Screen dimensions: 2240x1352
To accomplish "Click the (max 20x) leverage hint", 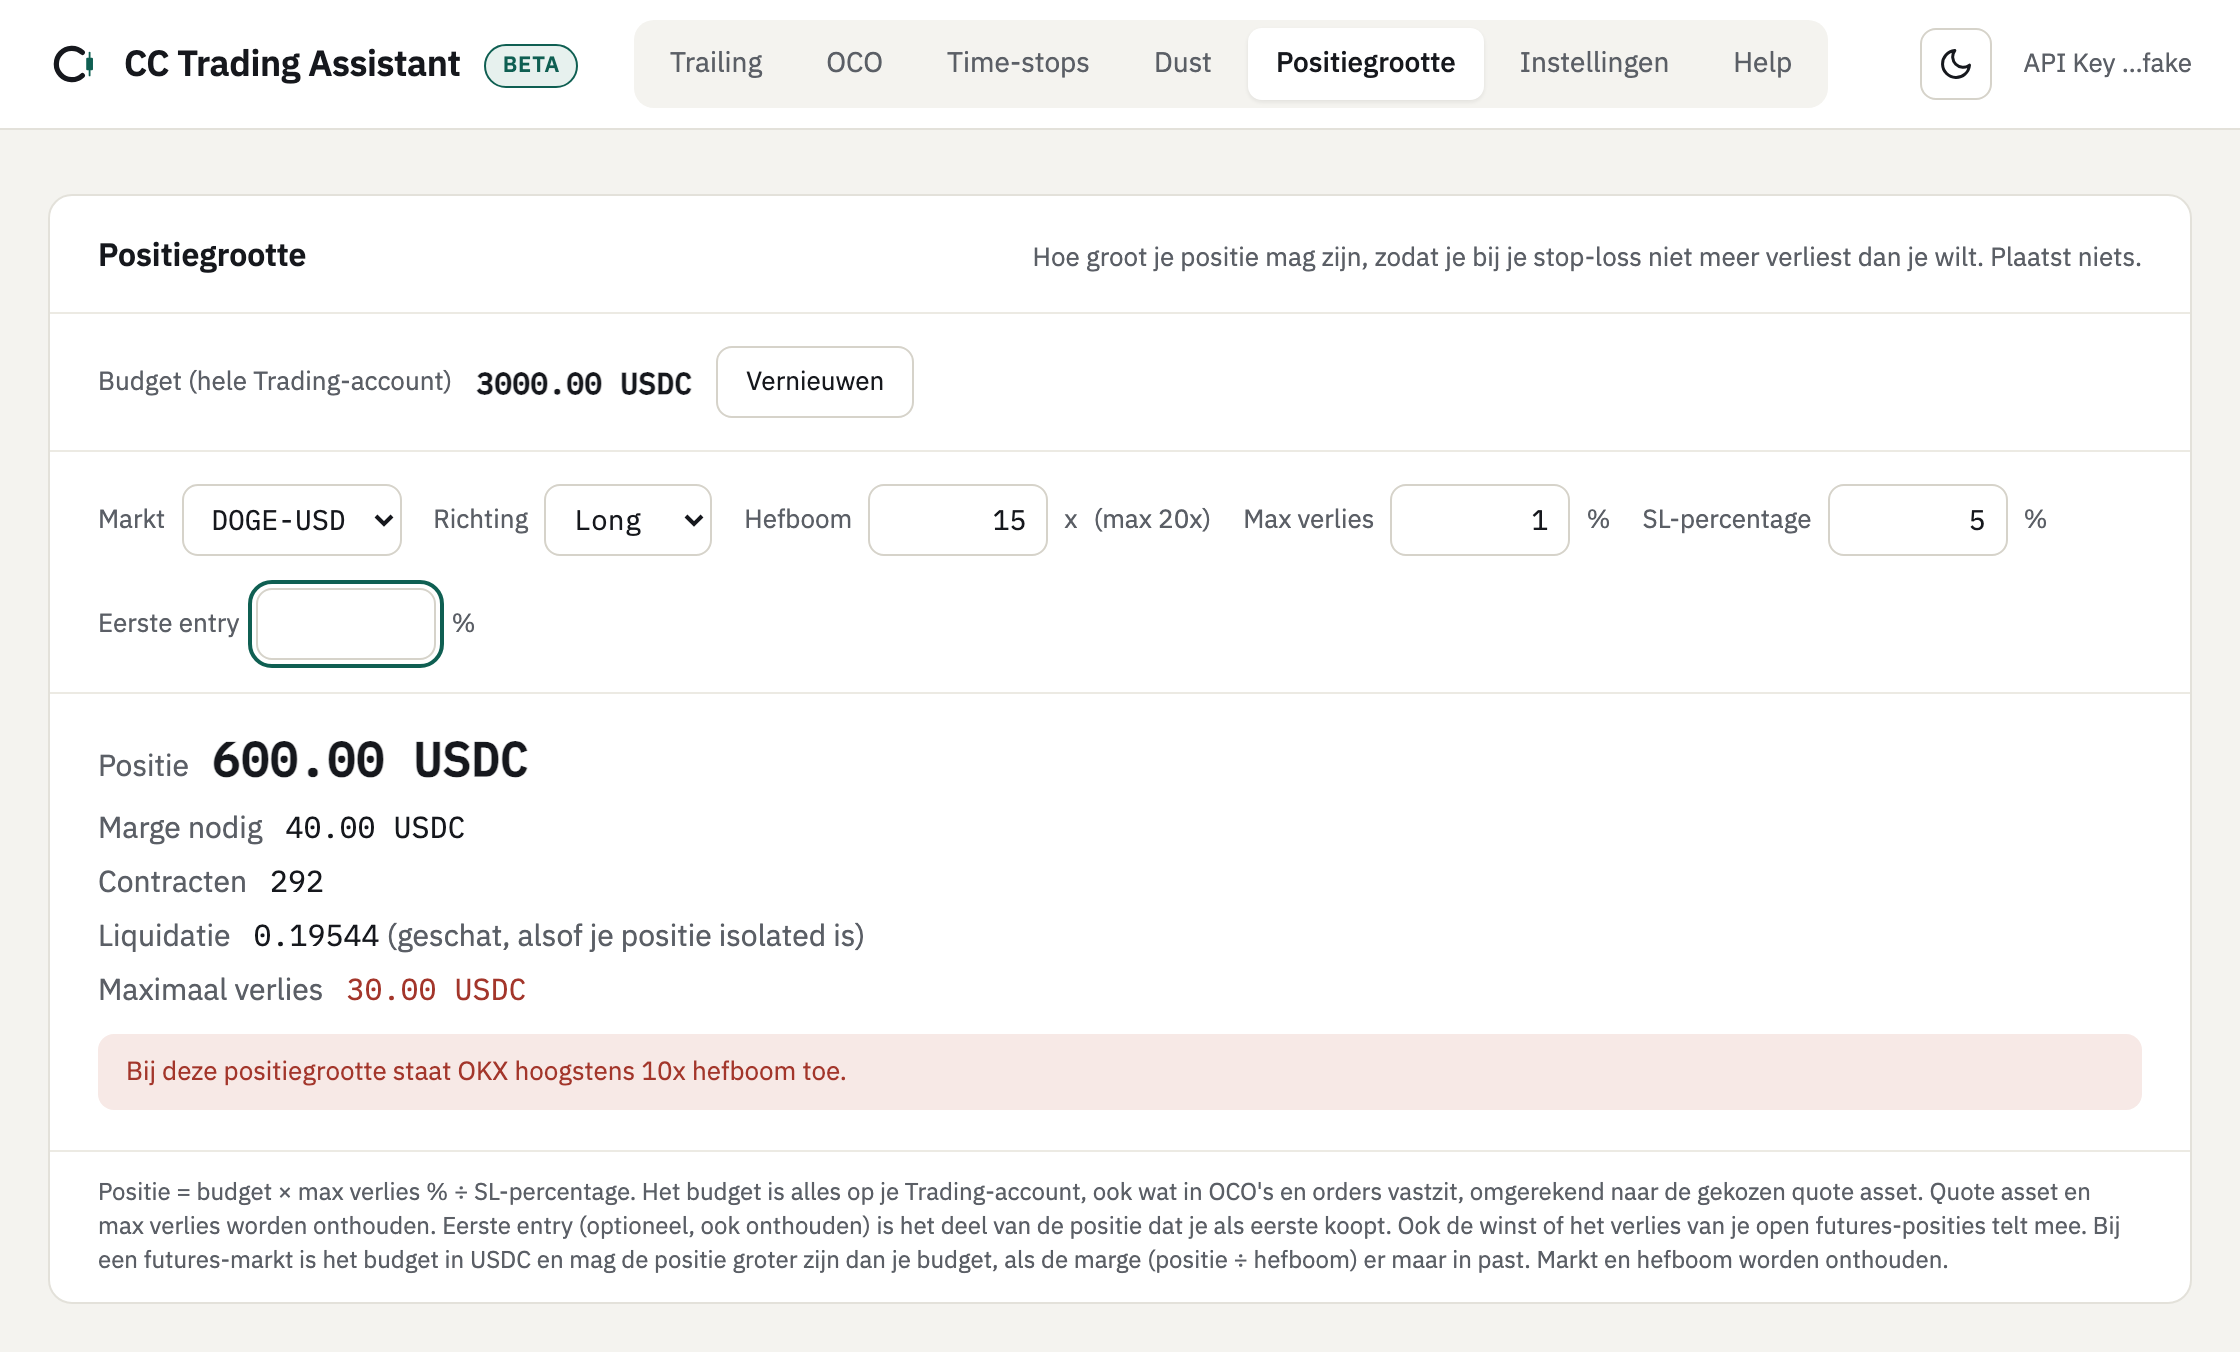I will click(1152, 520).
